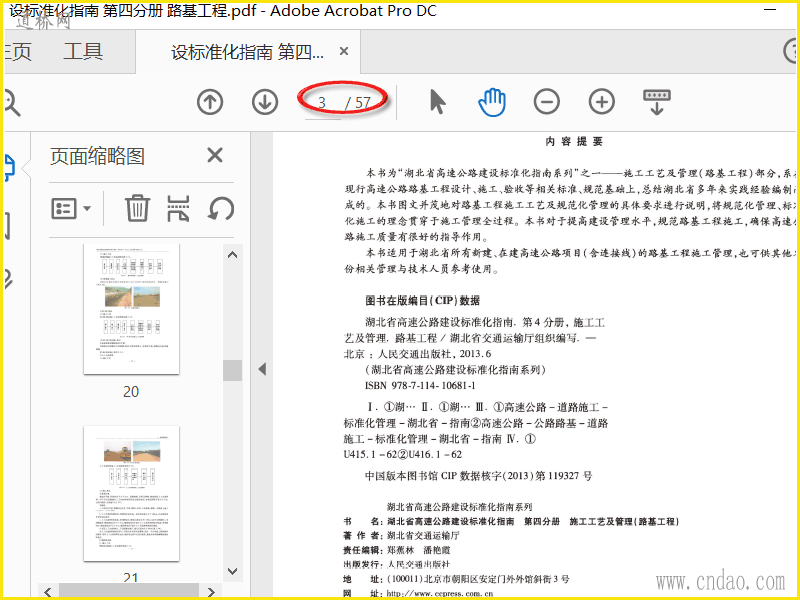Click the scrolling page display icon

[x=657, y=102]
